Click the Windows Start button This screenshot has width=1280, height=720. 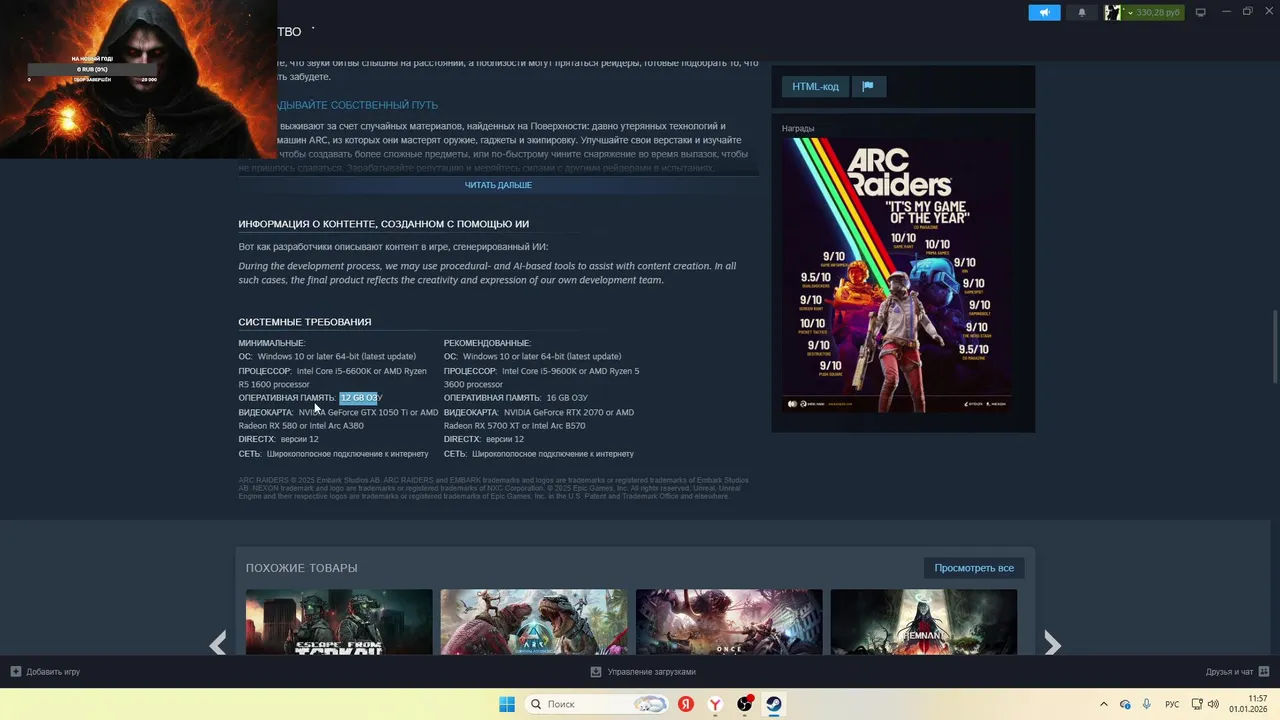pos(507,704)
